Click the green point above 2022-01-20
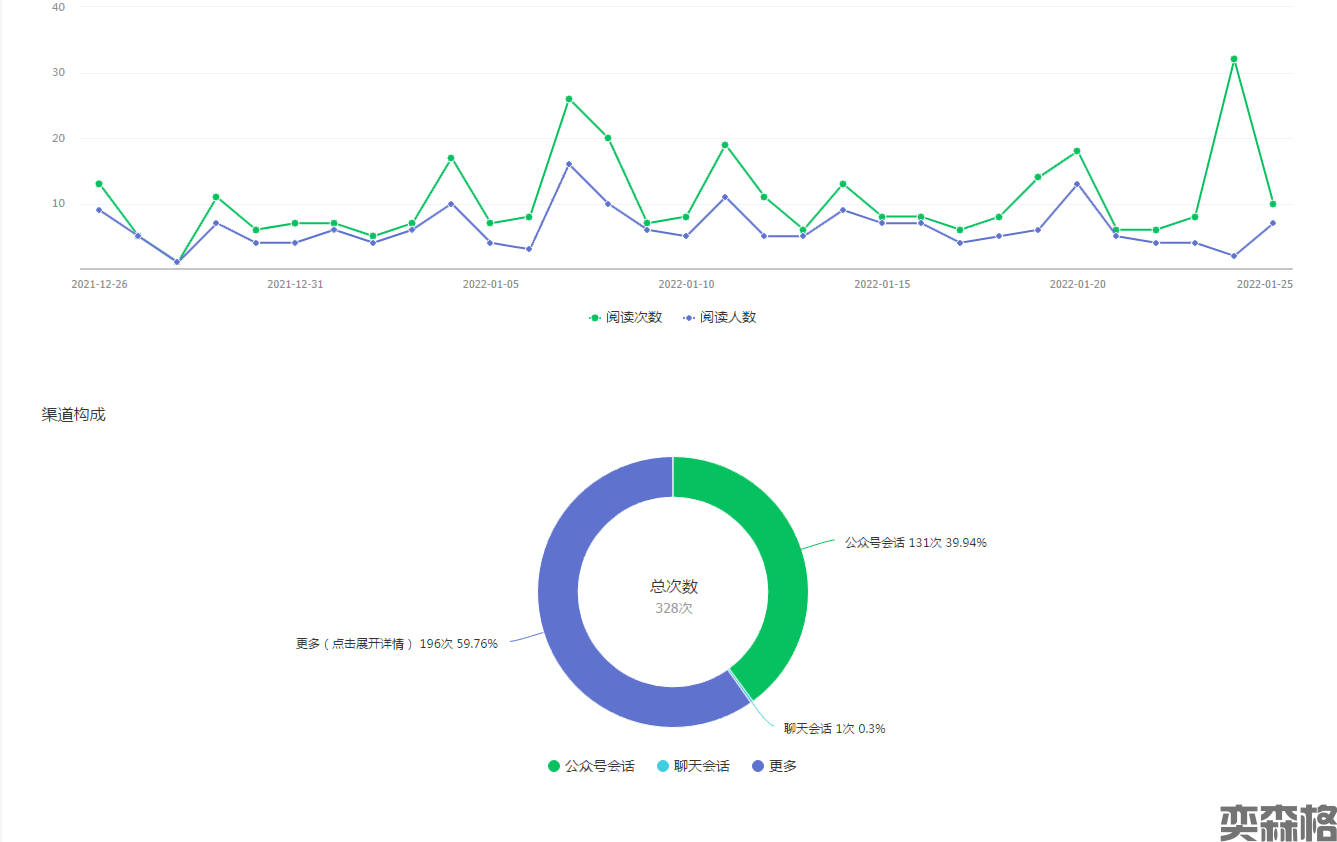This screenshot has height=842, width=1337. coord(1077,151)
